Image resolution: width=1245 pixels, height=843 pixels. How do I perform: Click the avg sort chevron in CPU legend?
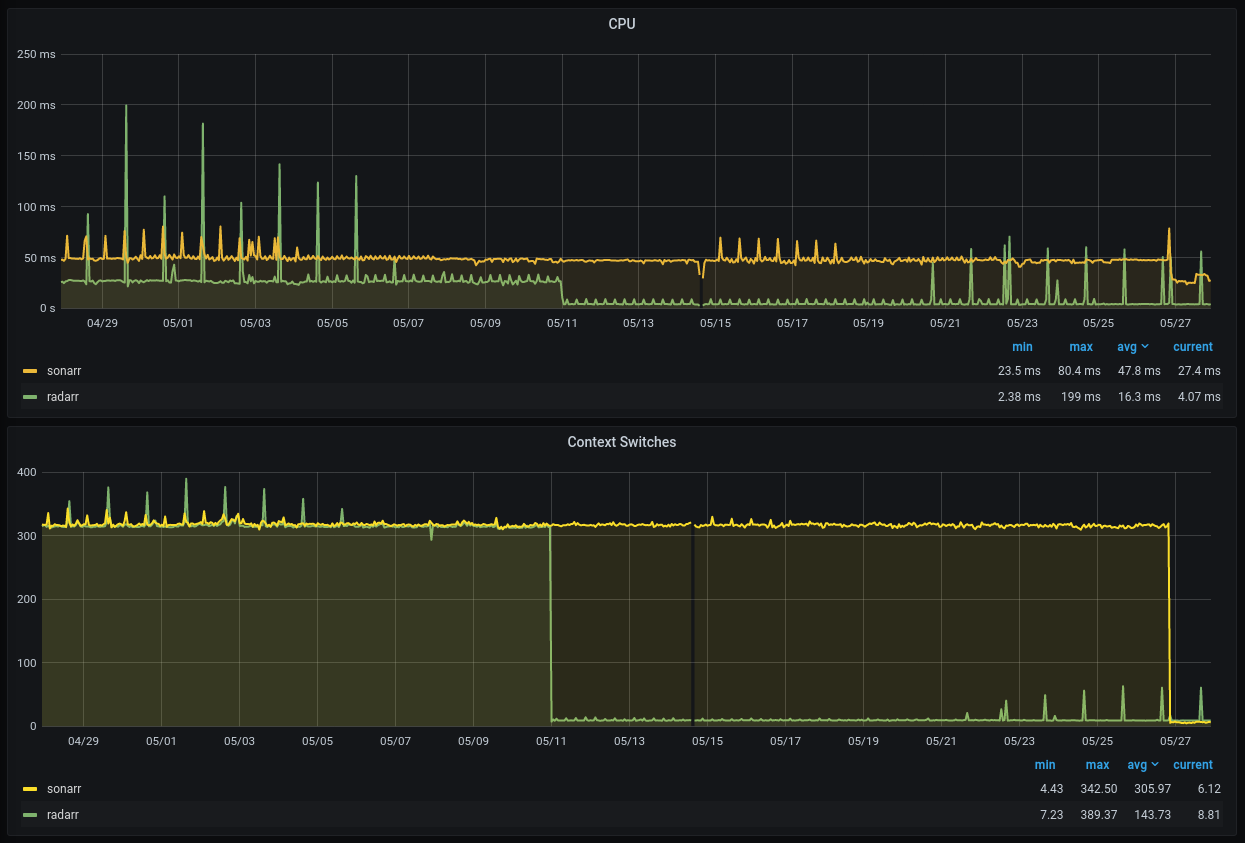click(1146, 347)
